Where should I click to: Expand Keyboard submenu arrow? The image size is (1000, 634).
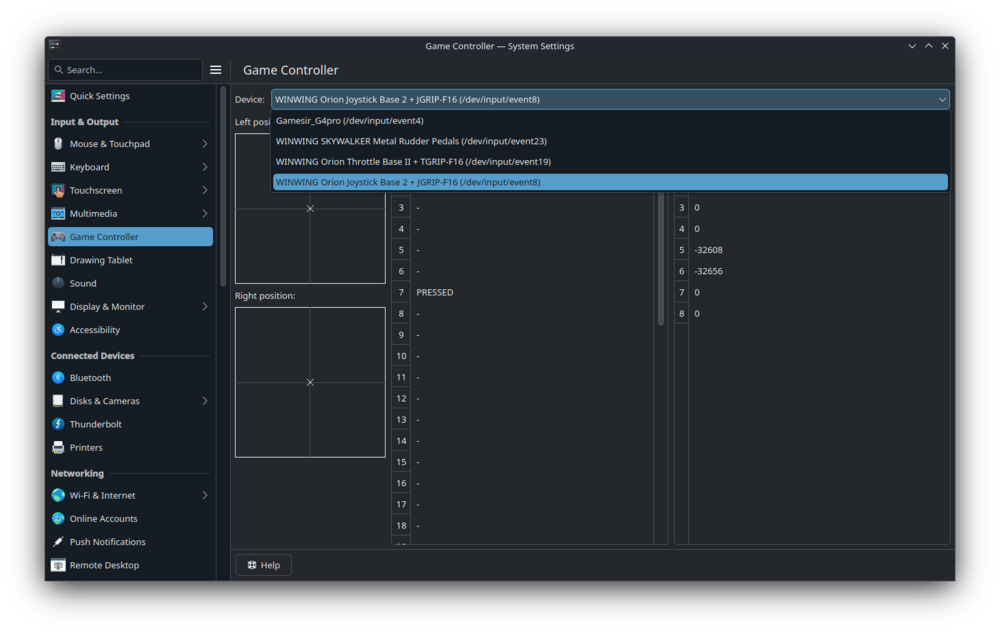tap(205, 167)
